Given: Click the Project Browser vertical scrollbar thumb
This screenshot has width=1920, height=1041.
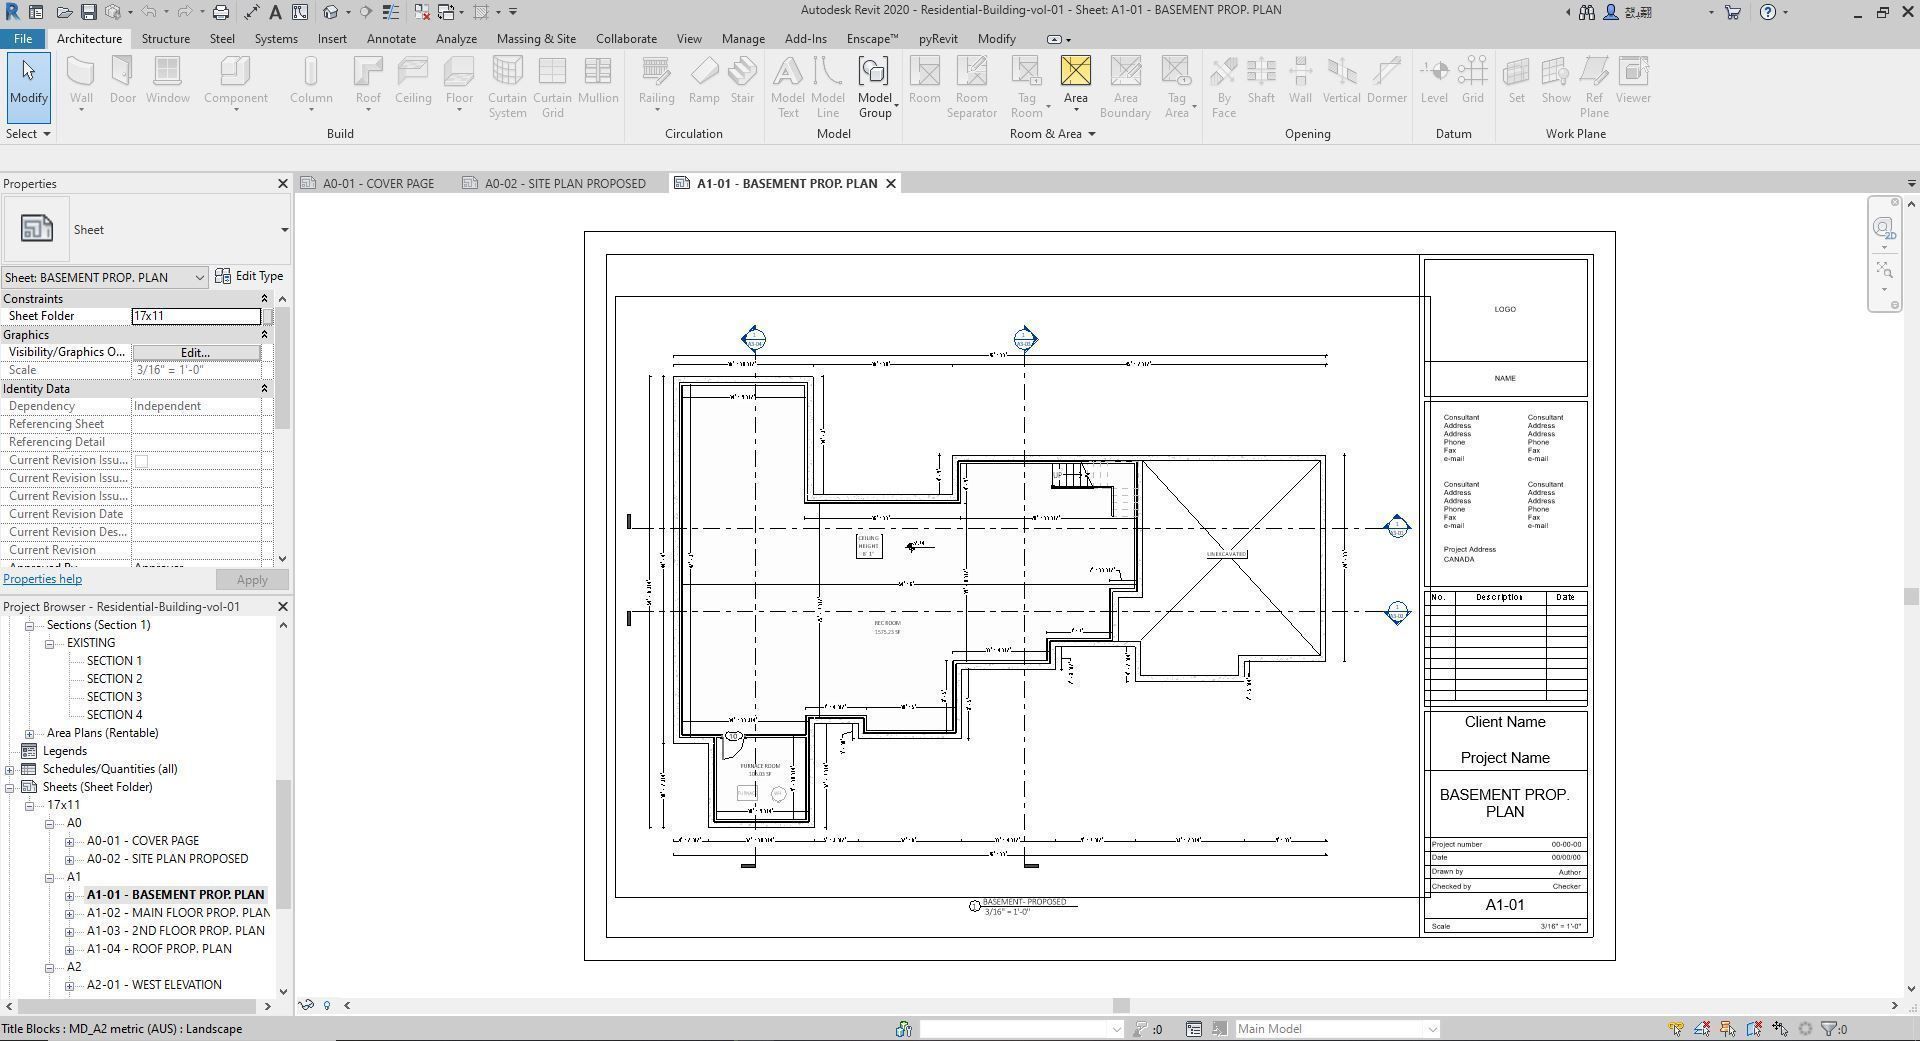Looking at the screenshot, I should 284,845.
